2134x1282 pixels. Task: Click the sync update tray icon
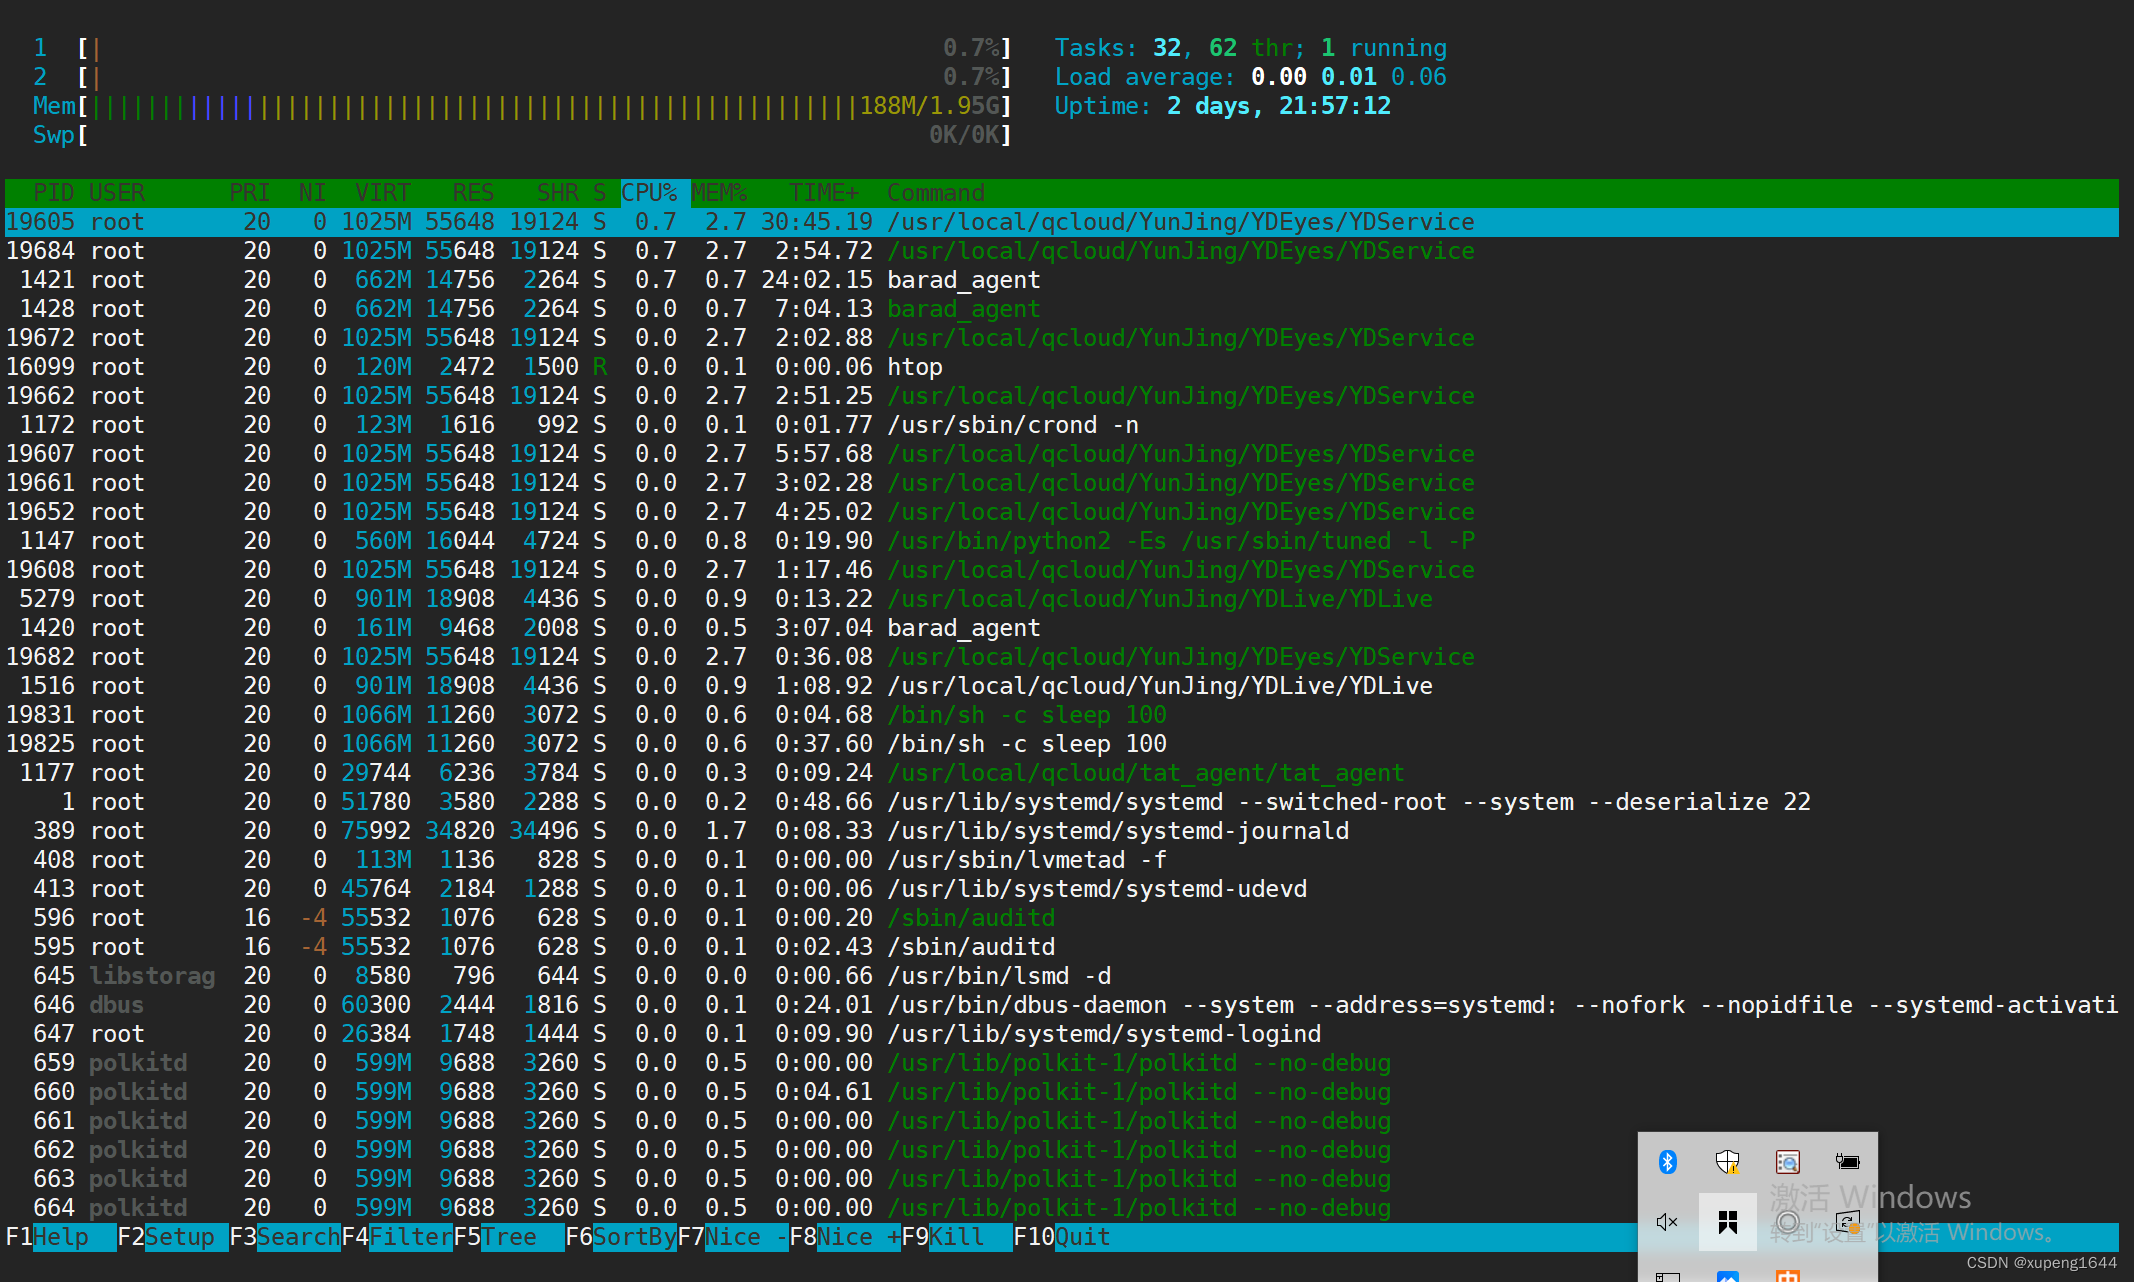(x=1847, y=1221)
